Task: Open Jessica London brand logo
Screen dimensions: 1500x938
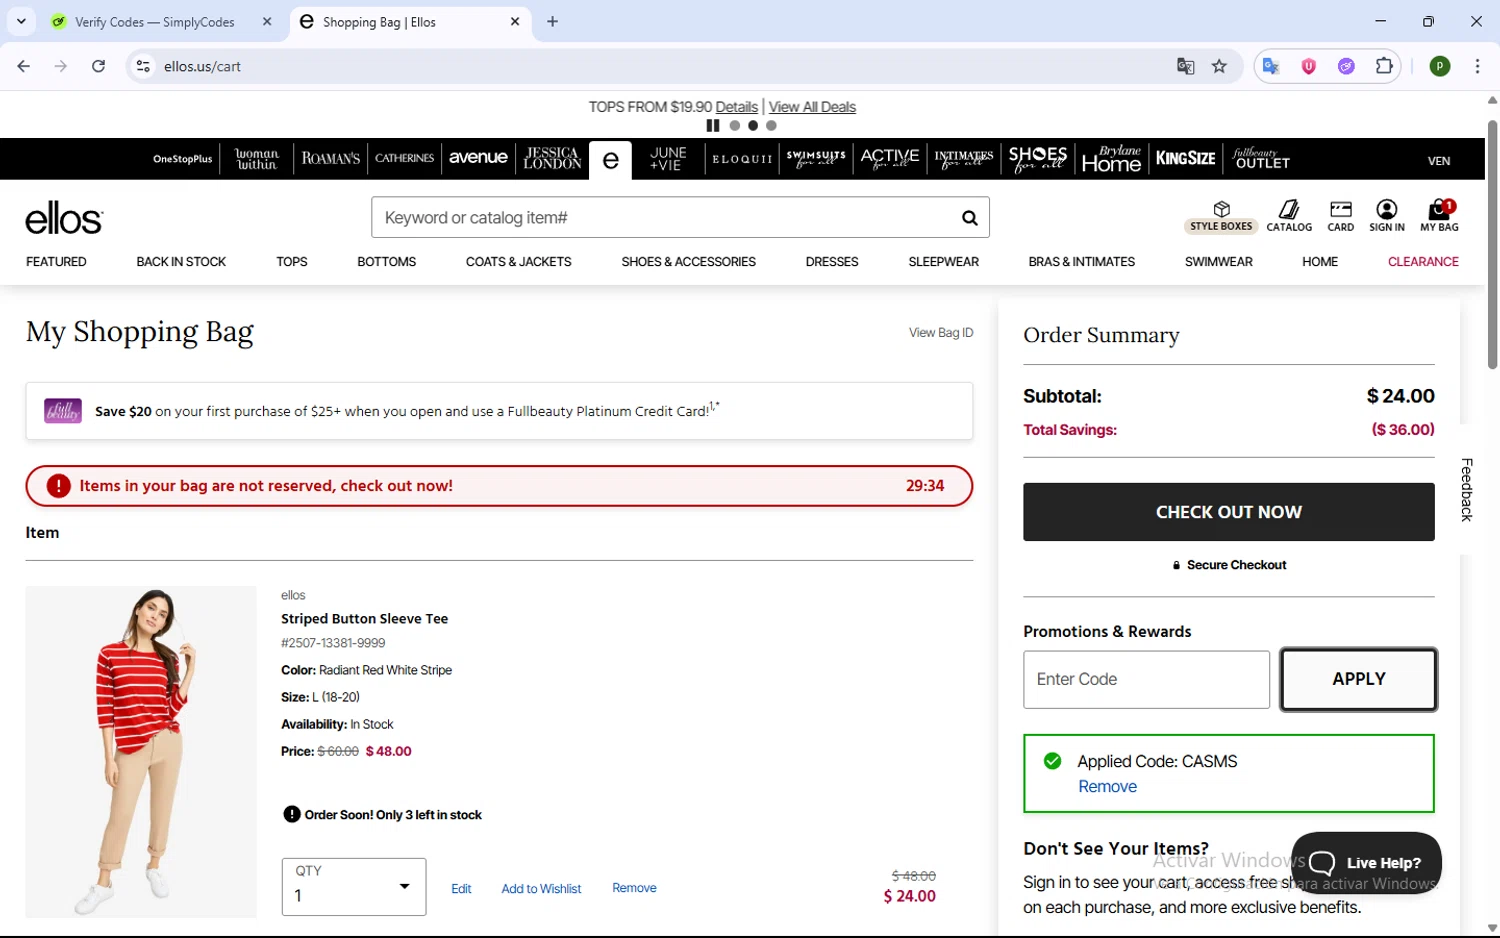Action: (552, 159)
